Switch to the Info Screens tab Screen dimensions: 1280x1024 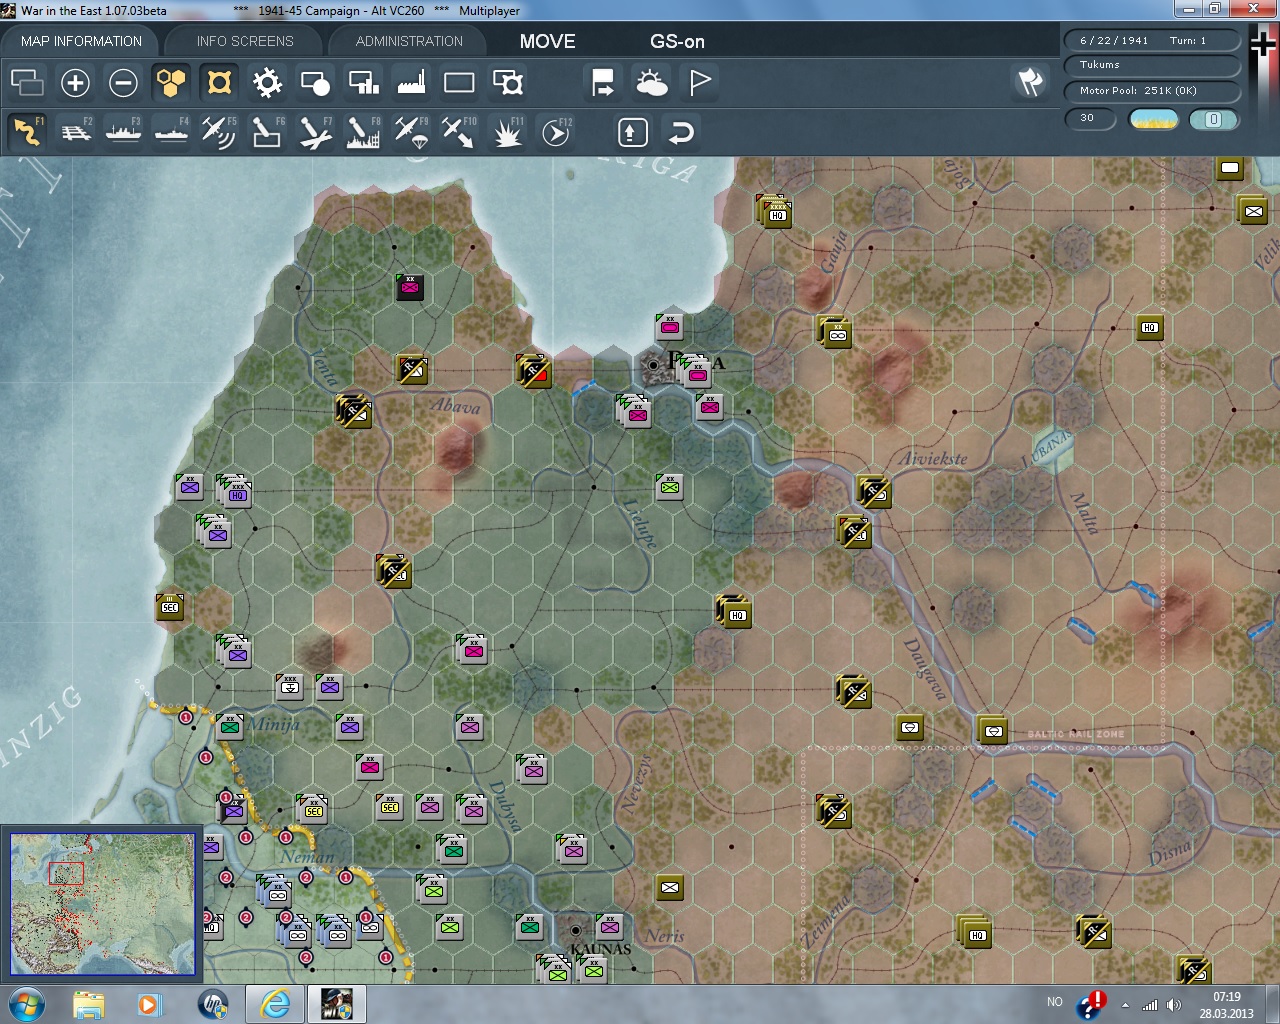(x=245, y=41)
